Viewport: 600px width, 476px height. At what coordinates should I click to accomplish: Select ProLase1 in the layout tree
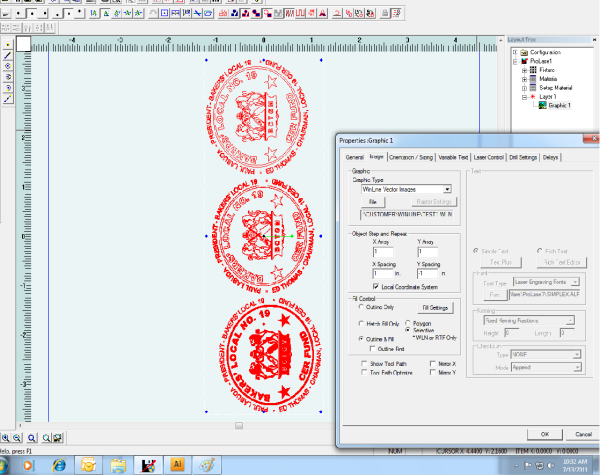pyautogui.click(x=541, y=61)
